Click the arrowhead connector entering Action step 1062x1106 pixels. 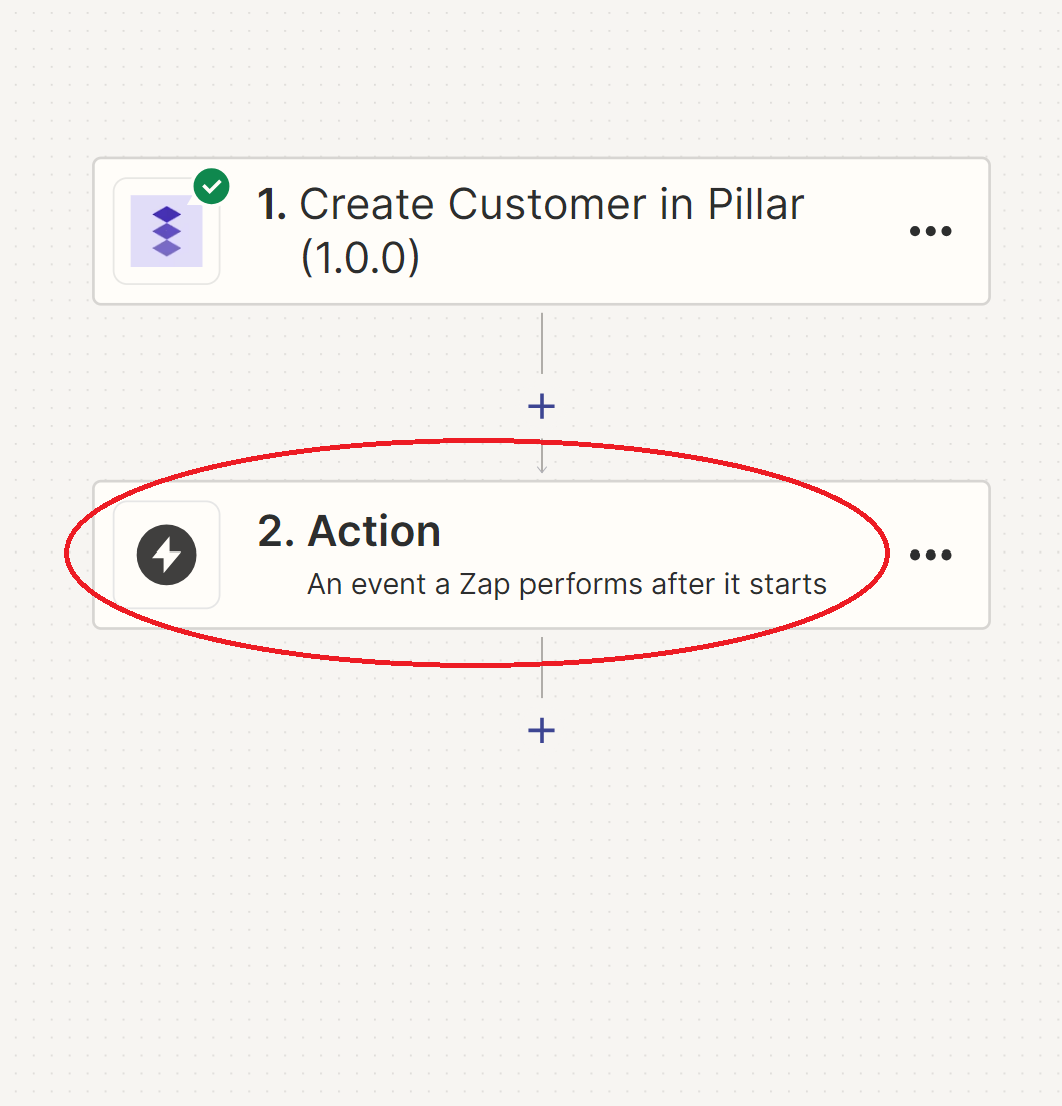pos(542,468)
